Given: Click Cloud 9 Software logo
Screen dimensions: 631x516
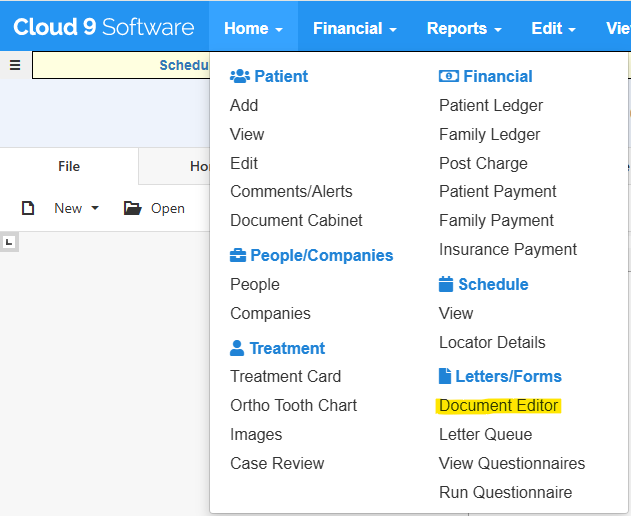Looking at the screenshot, I should [104, 27].
